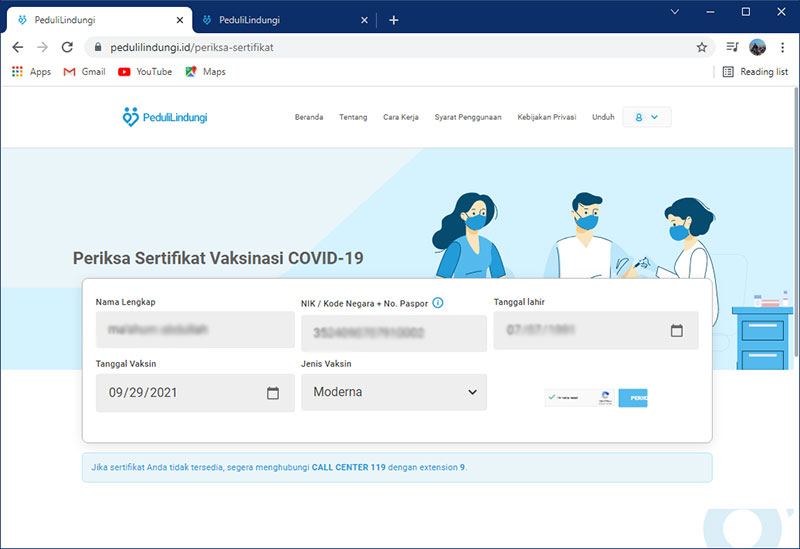Reload the page with refresh icon
Viewport: 800px width, 549px height.
(x=67, y=47)
